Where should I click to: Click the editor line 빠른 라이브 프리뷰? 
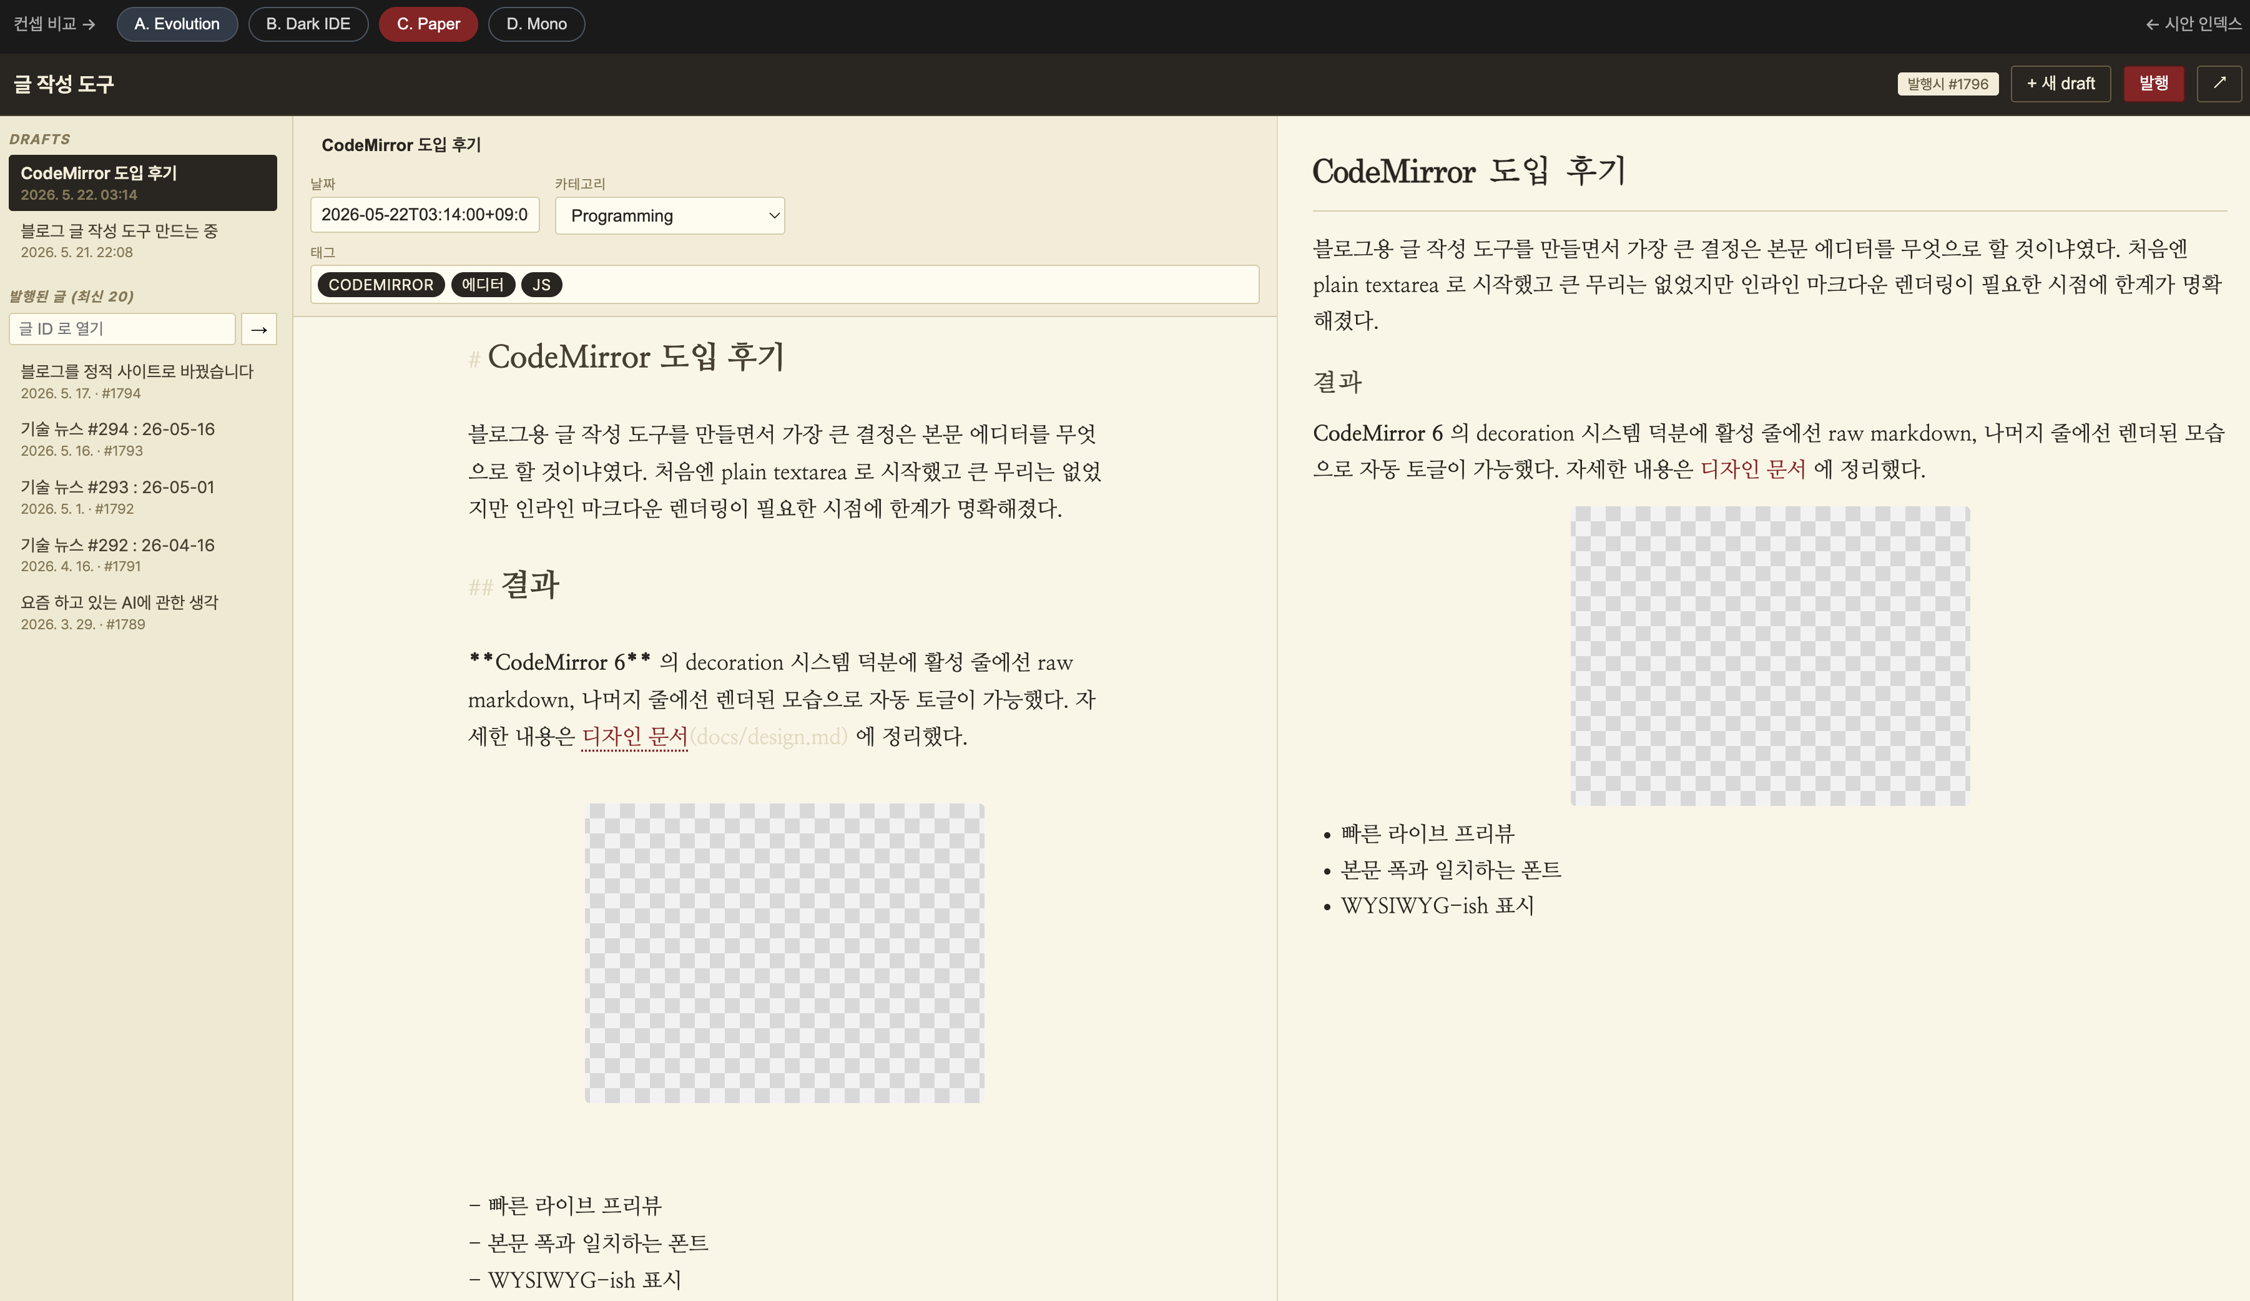tap(565, 1206)
